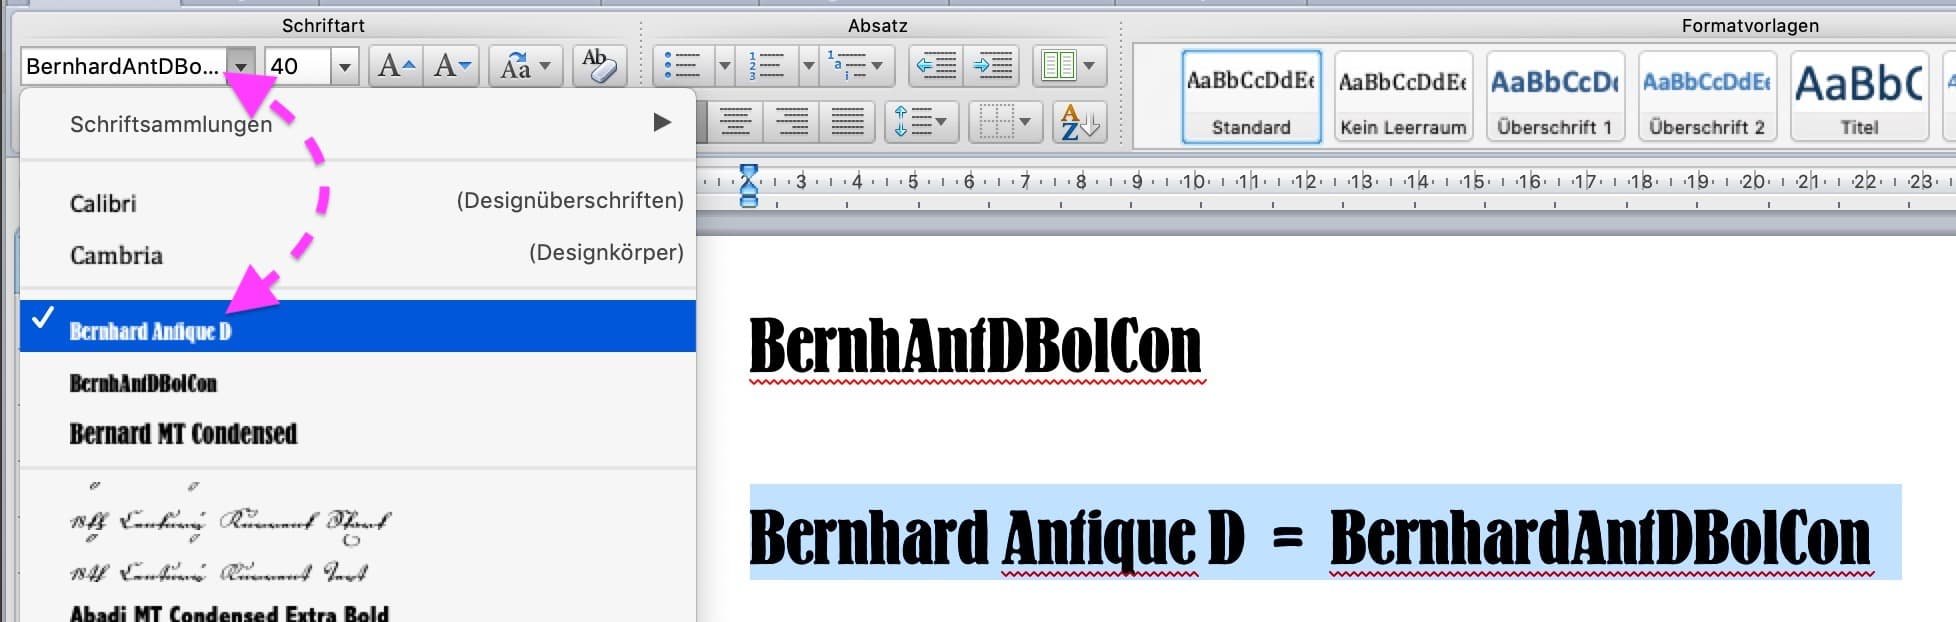Apply the Überschrift 2 style

click(1707, 97)
